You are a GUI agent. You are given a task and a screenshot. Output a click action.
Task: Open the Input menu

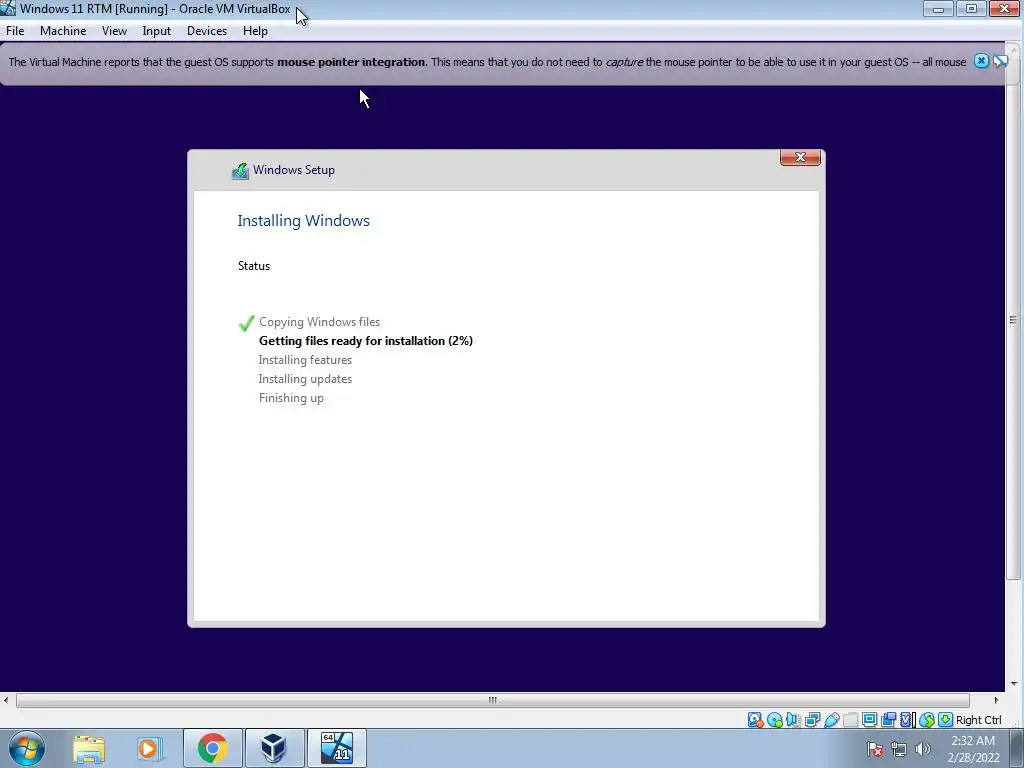(157, 31)
